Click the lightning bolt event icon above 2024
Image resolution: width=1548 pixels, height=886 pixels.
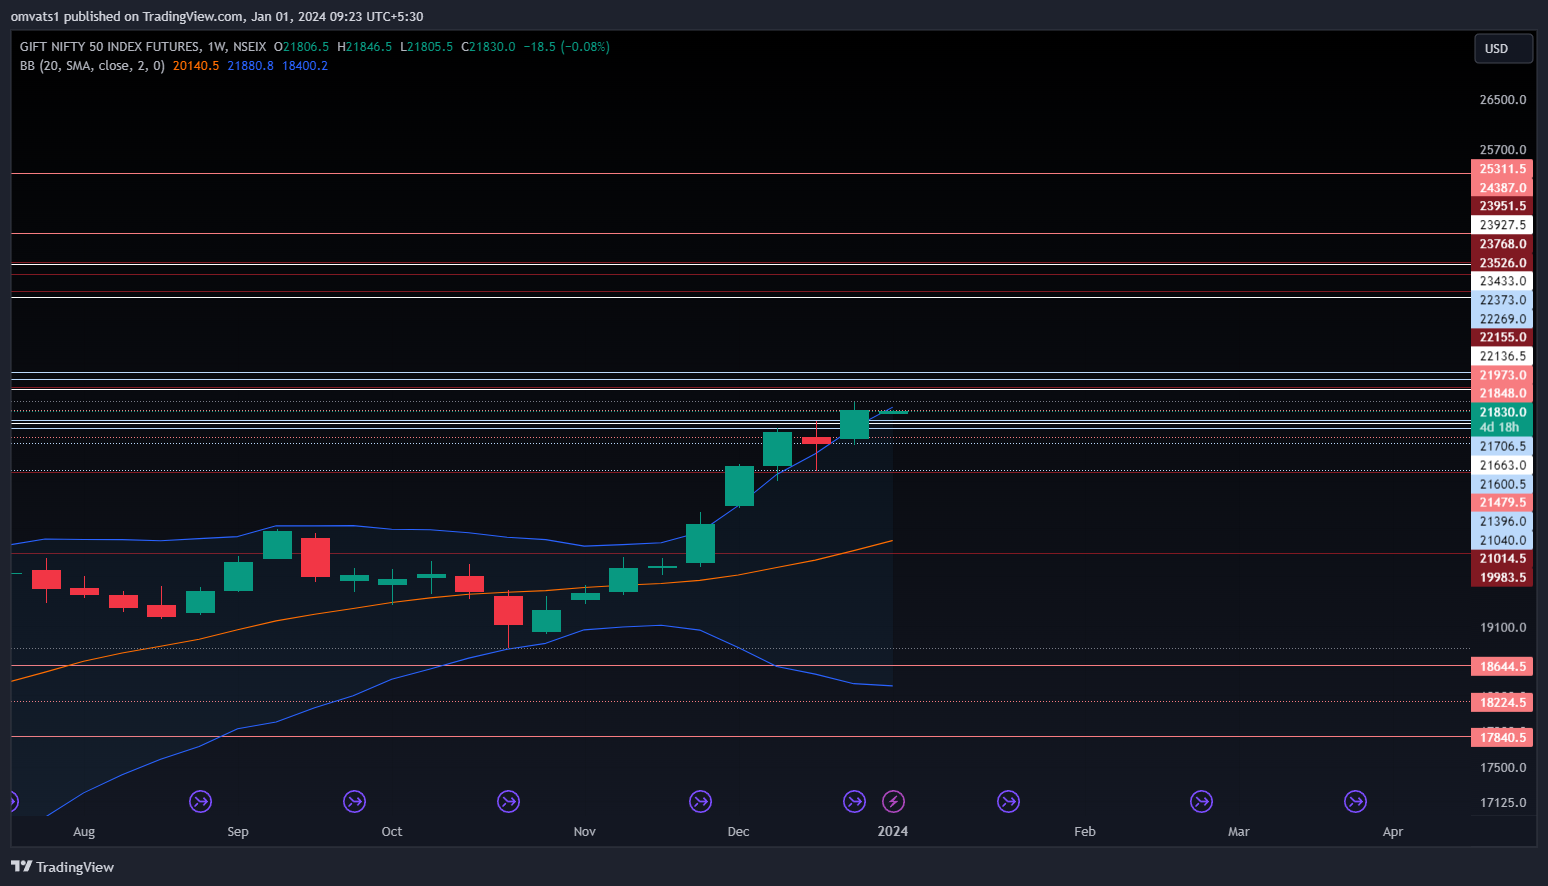(x=893, y=801)
